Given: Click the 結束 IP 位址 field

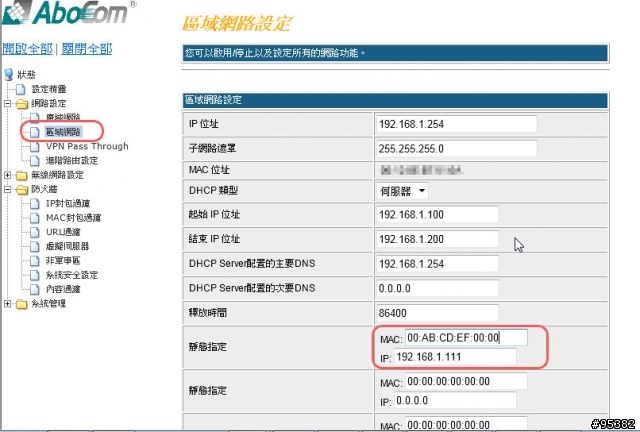Looking at the screenshot, I should click(437, 239).
